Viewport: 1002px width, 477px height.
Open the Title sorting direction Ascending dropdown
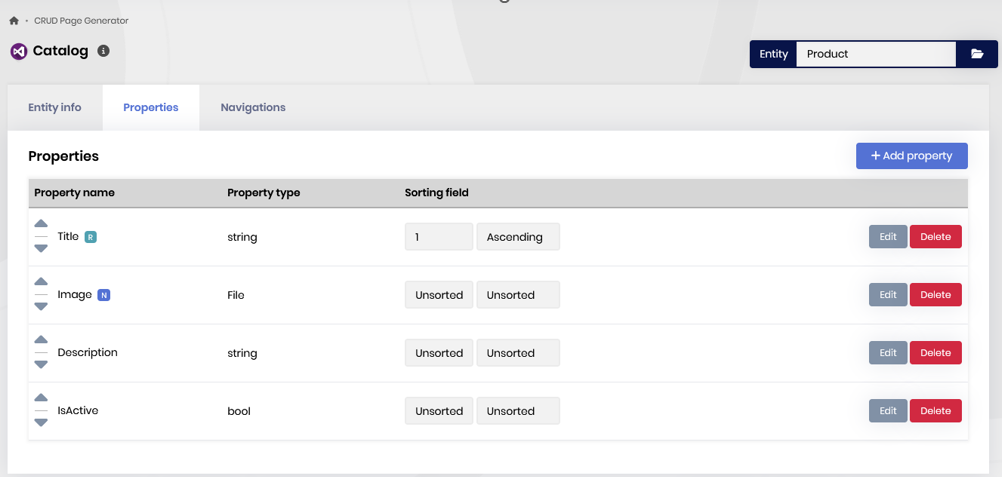pyautogui.click(x=517, y=237)
